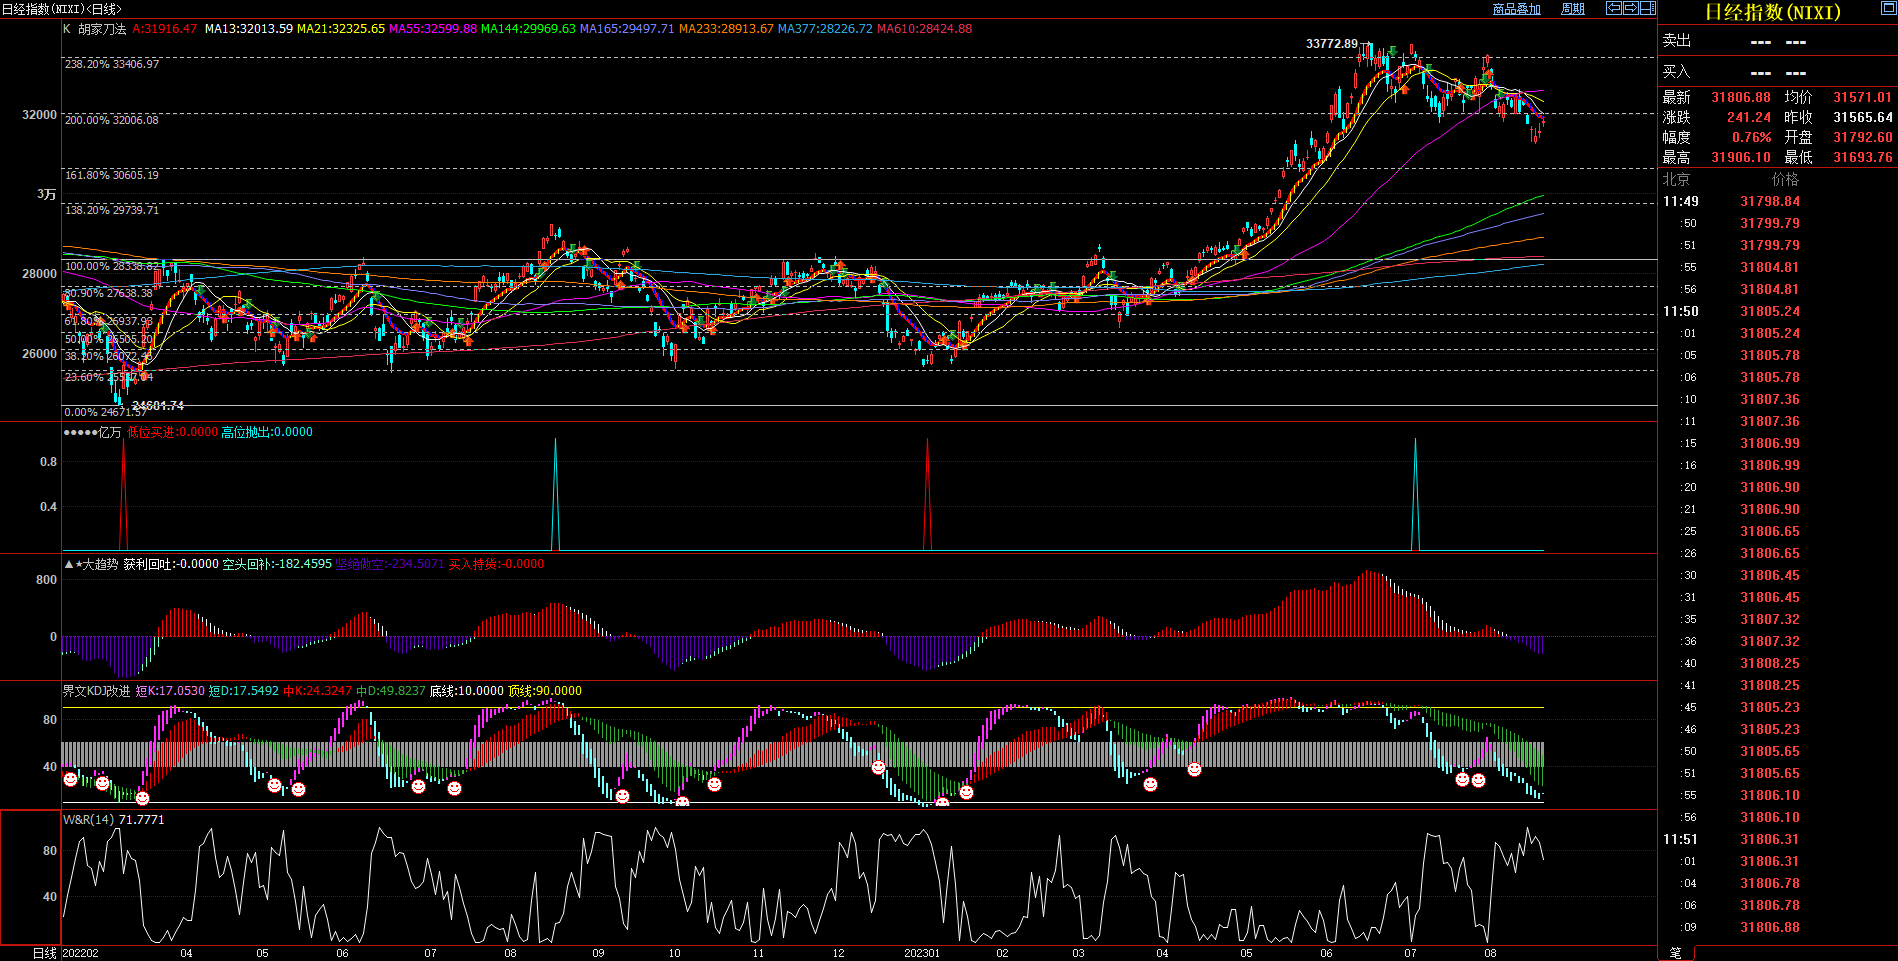Image resolution: width=1898 pixels, height=961 pixels.
Task: Select the 日线 period label at bottom left
Action: [x=45, y=953]
